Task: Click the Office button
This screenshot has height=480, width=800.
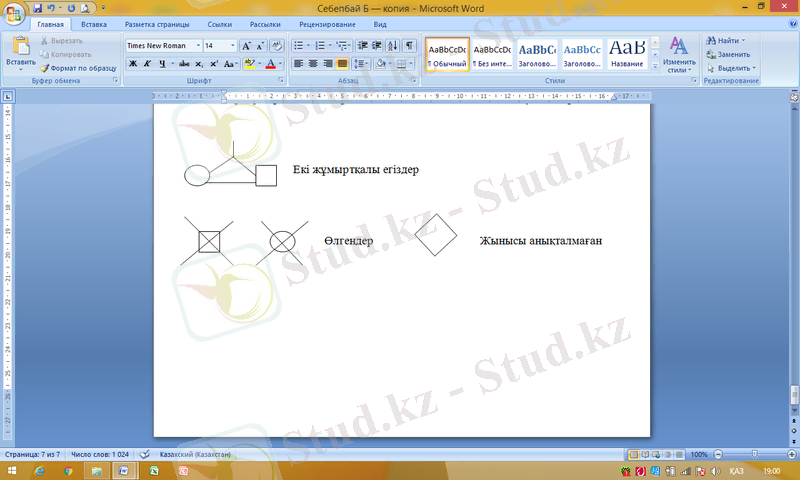Action: (x=14, y=12)
